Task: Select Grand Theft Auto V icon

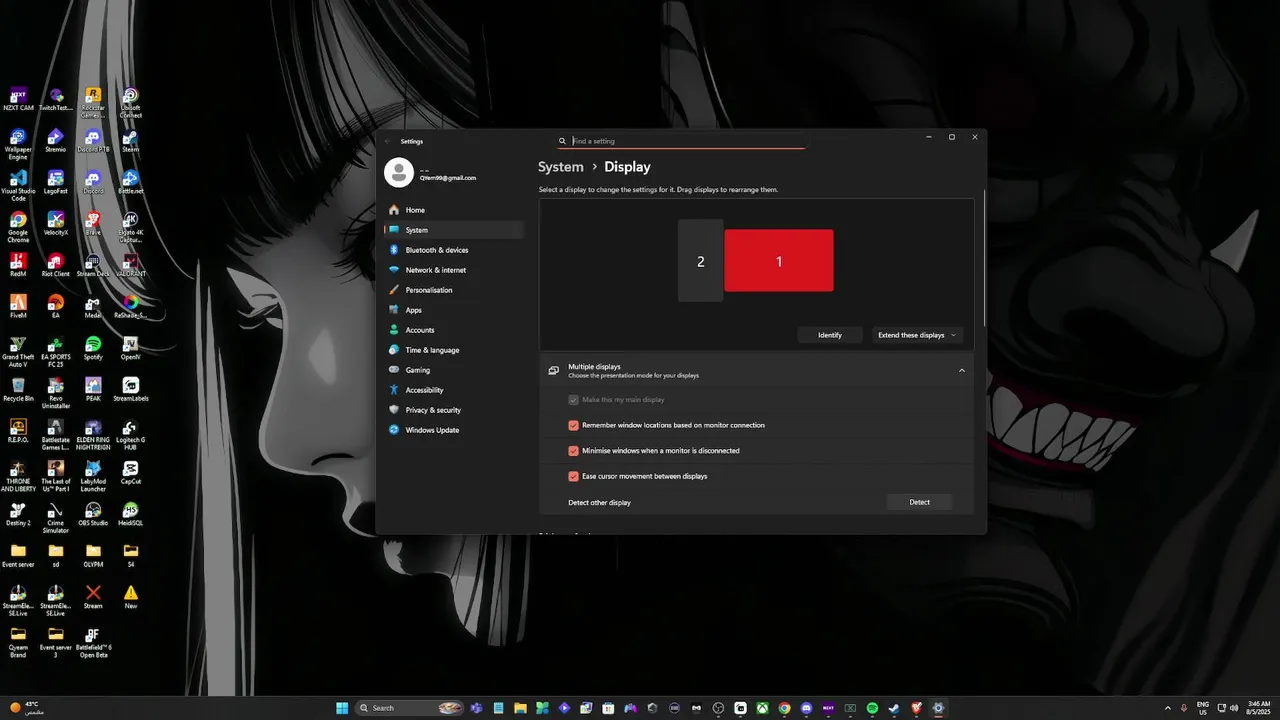Action: [x=18, y=352]
